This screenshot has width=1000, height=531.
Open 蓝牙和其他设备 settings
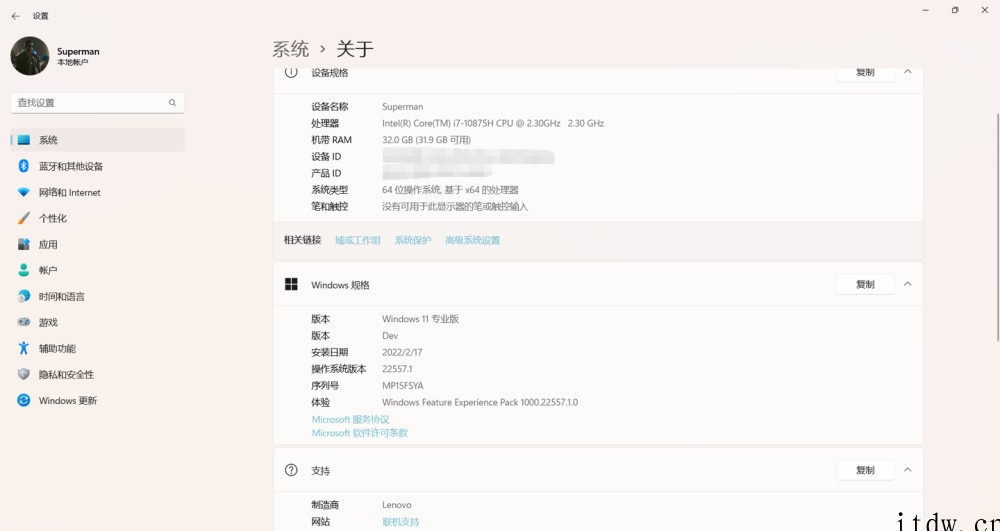click(x=98, y=166)
